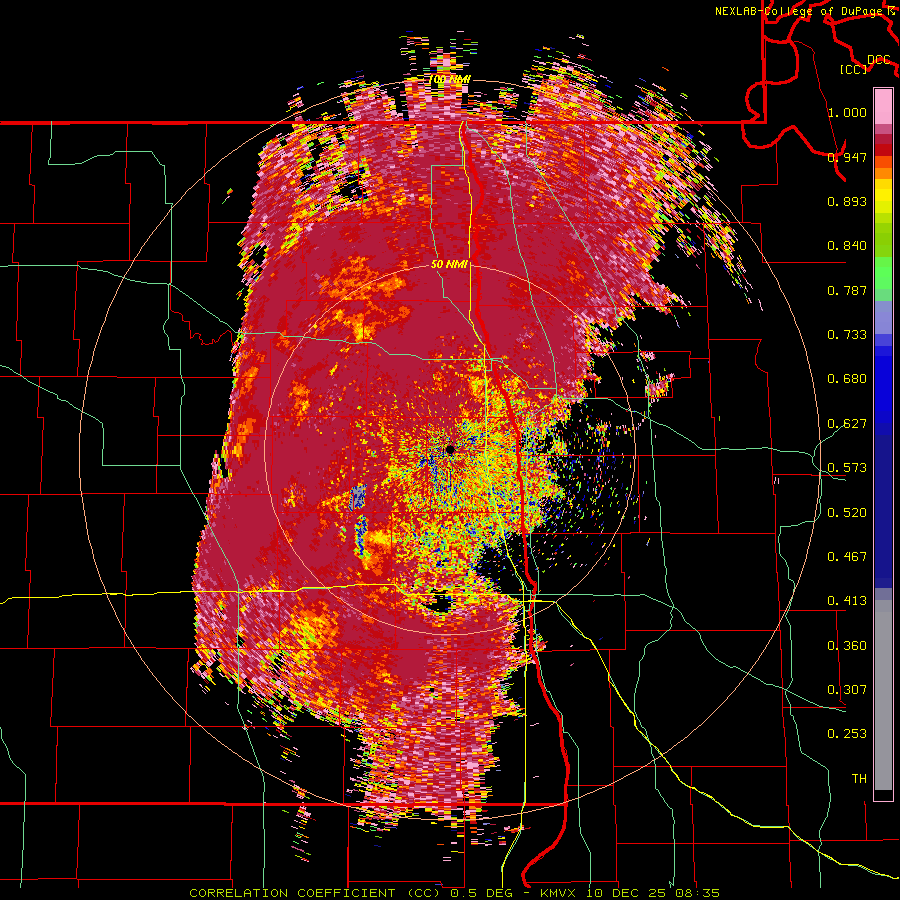Select the 0.520 legend value
Image resolution: width=900 pixels, height=900 pixels.
point(847,513)
